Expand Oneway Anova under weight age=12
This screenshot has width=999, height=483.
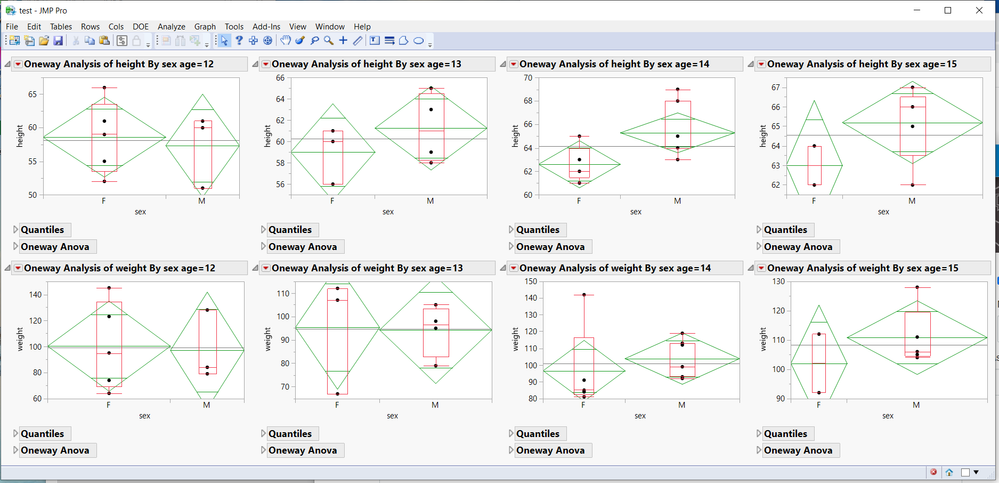[16, 451]
